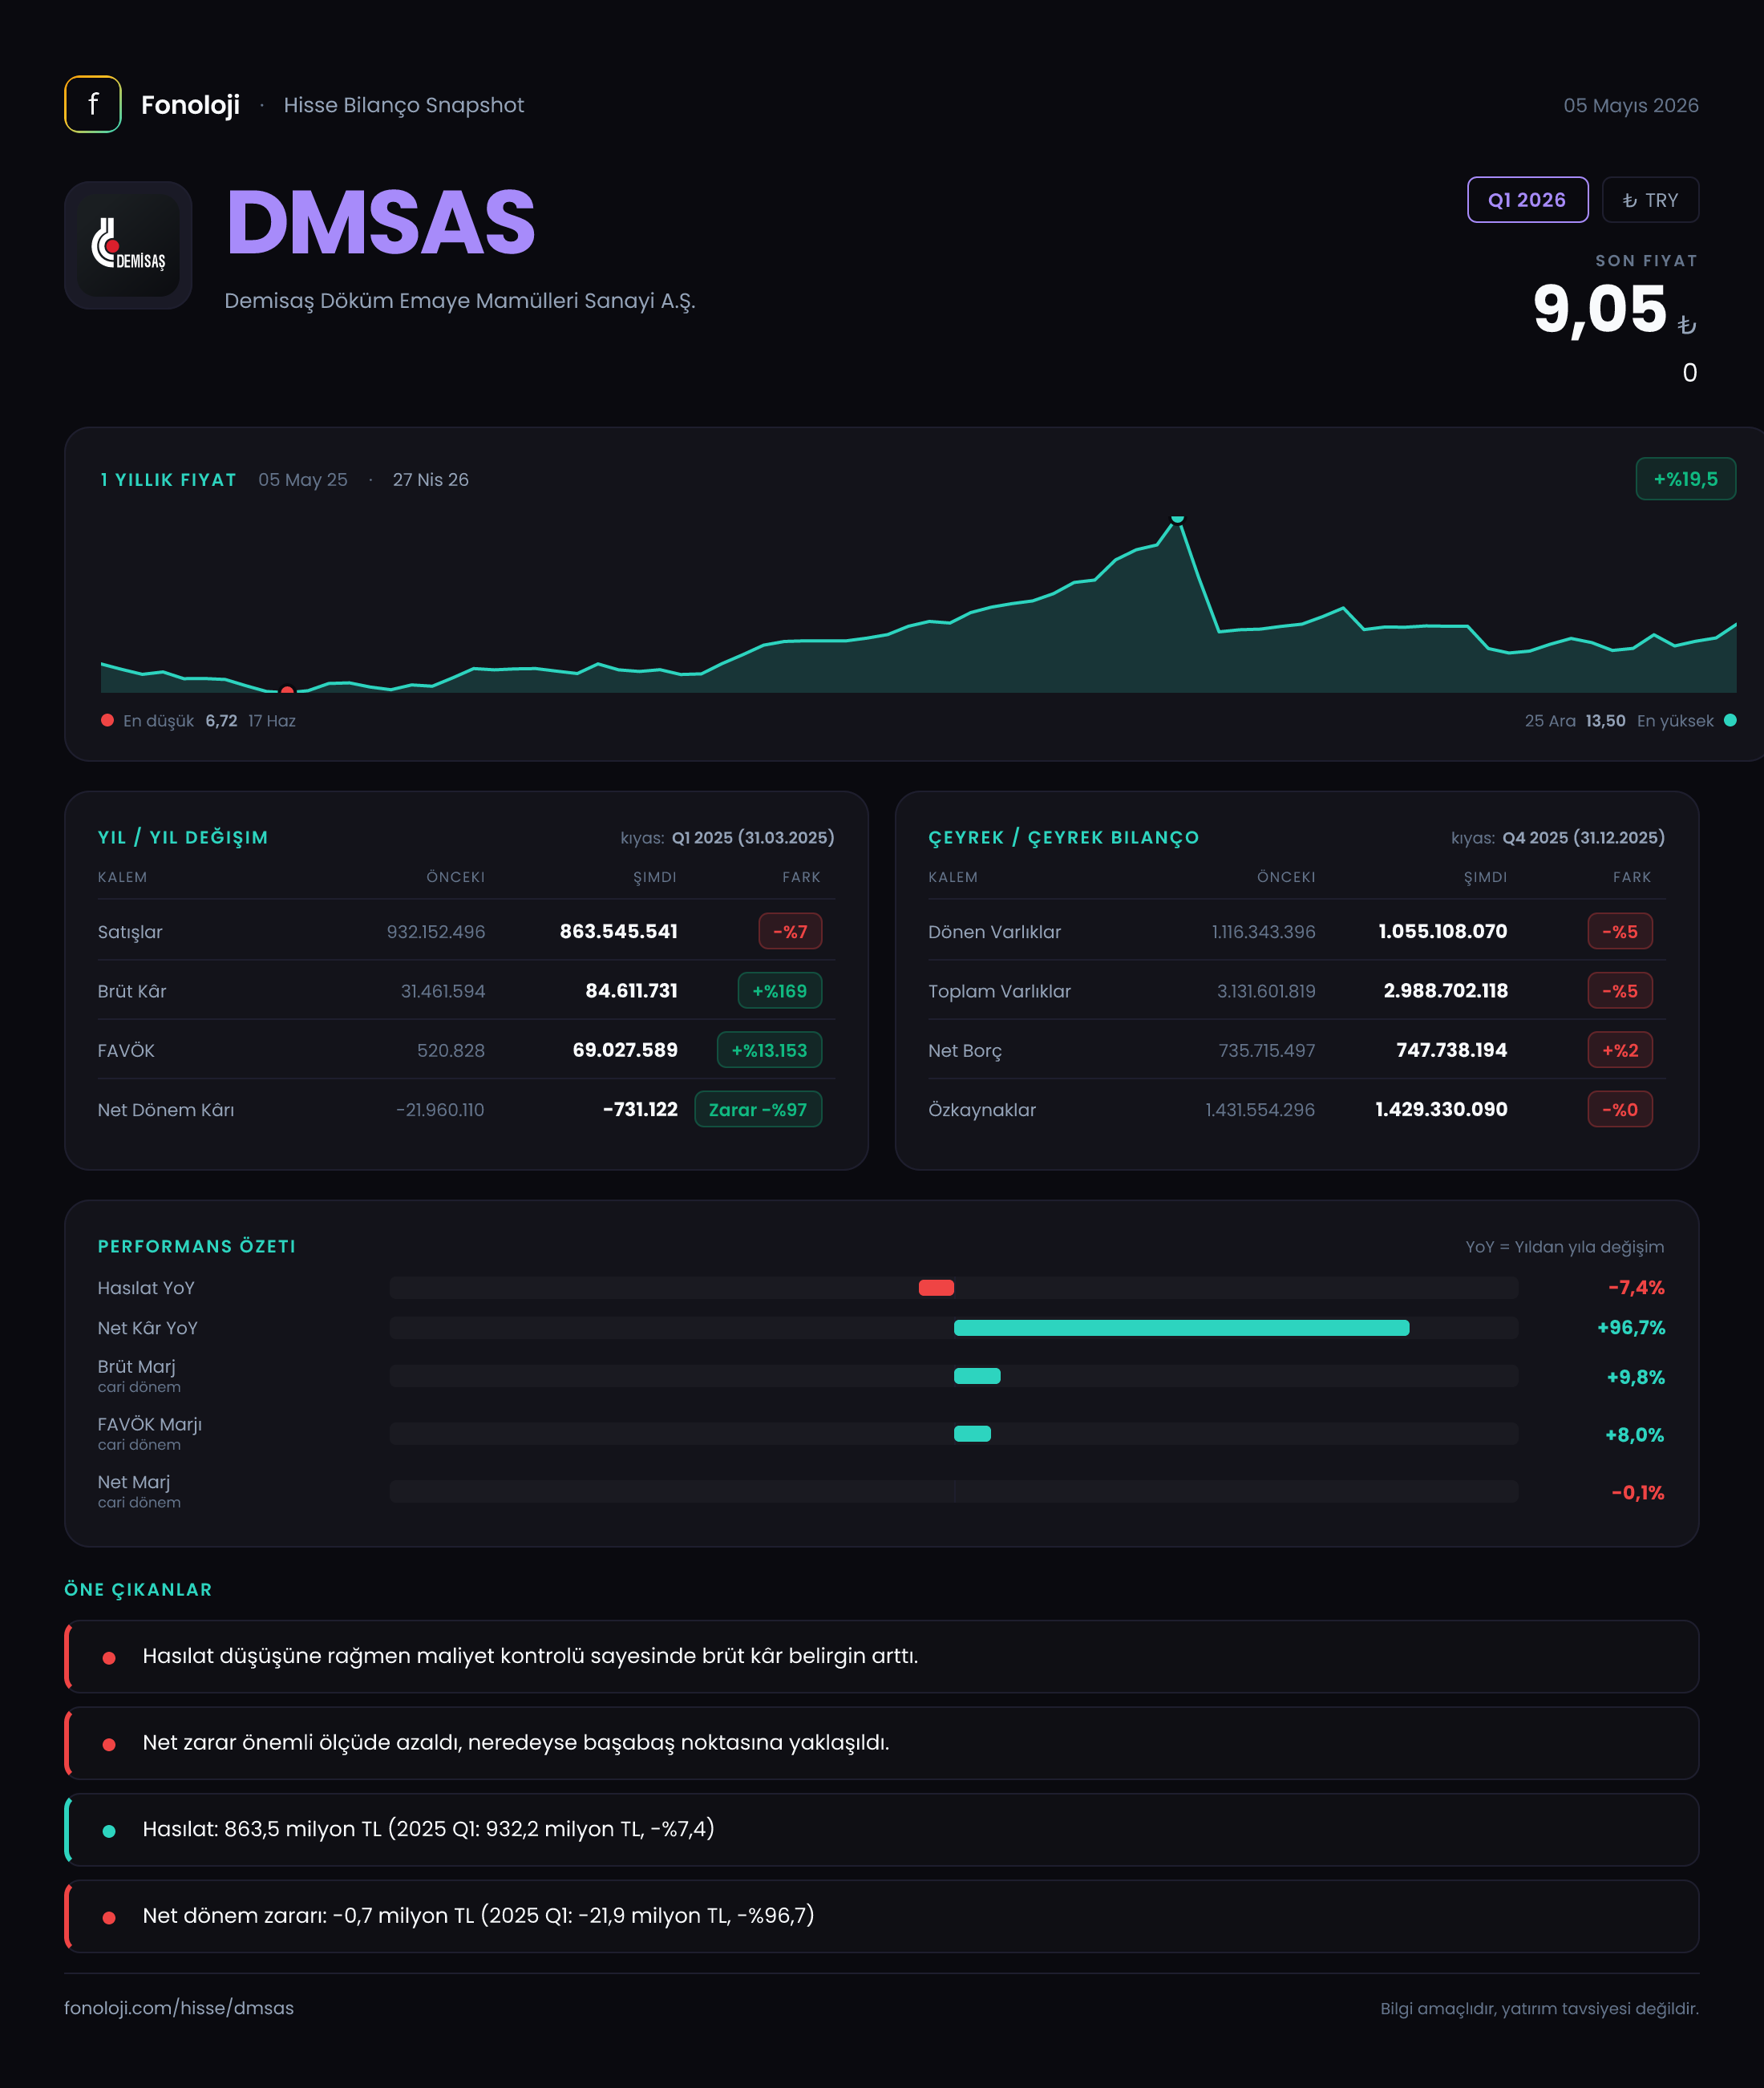Image resolution: width=1764 pixels, height=2088 pixels.
Task: Click the Zarar -%97 badge
Action: tap(758, 1109)
